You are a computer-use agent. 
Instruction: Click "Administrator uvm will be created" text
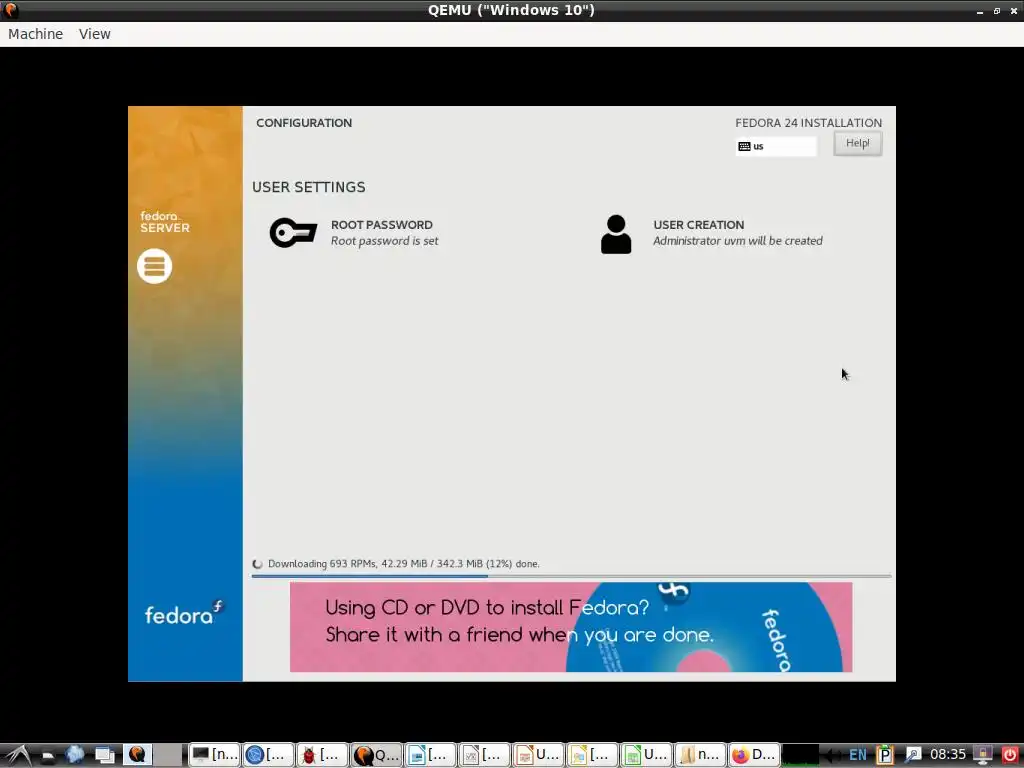coord(738,241)
